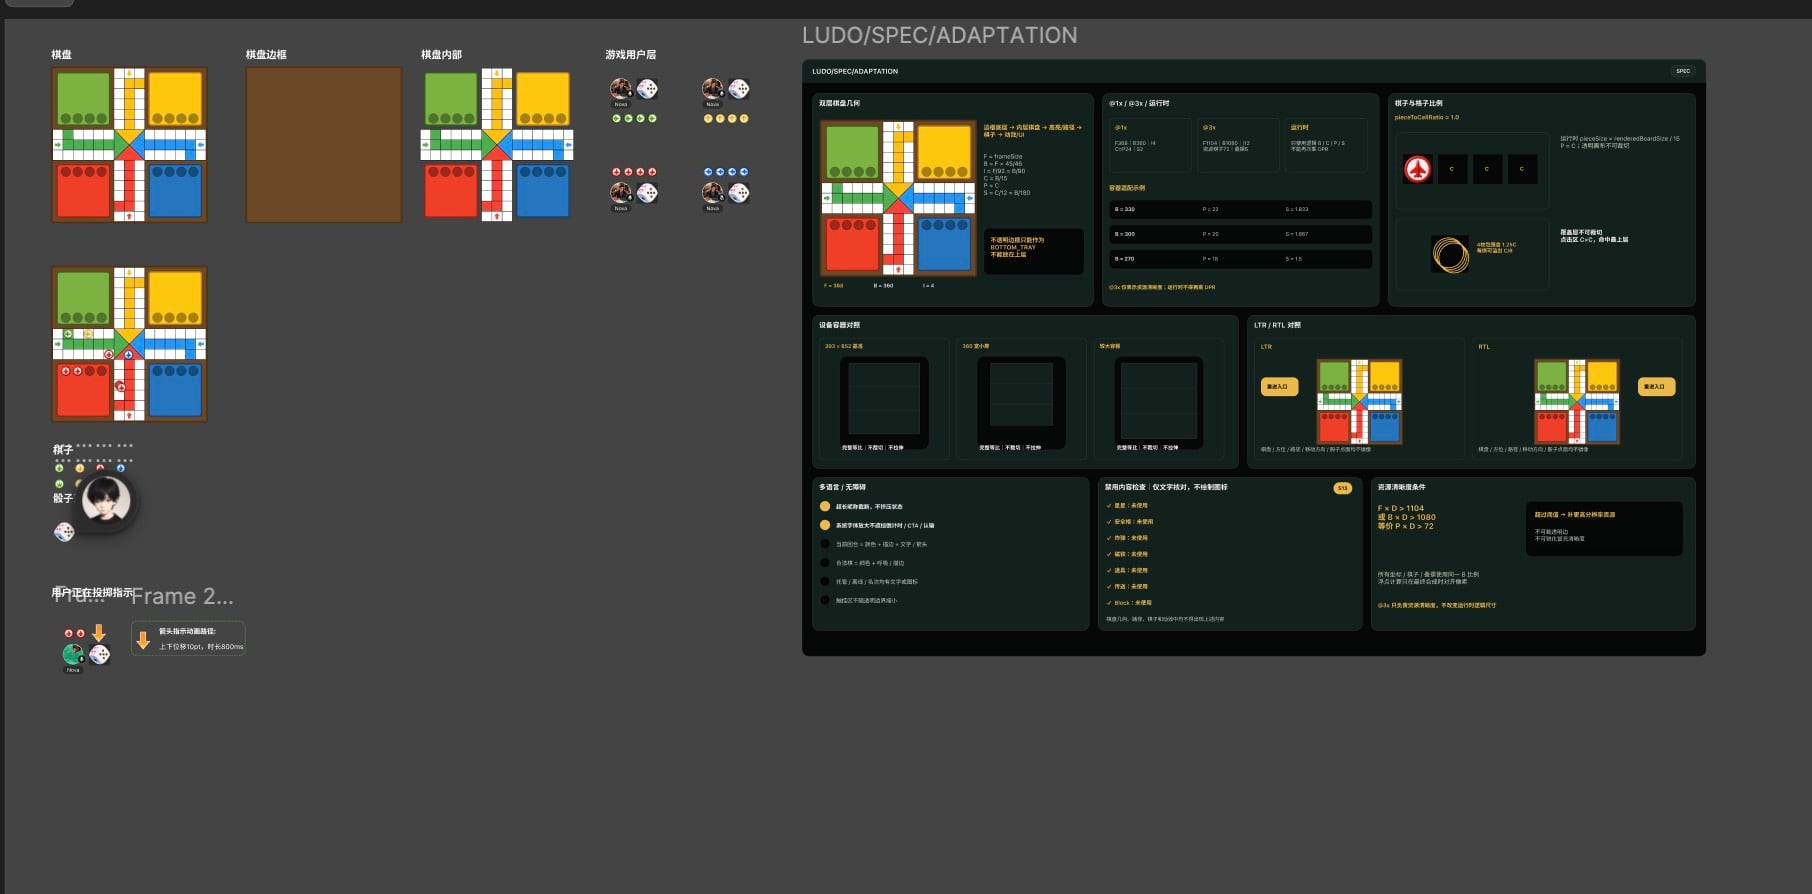
Task: Click the 多语言 / 无障碍 card title
Action: tap(843, 487)
